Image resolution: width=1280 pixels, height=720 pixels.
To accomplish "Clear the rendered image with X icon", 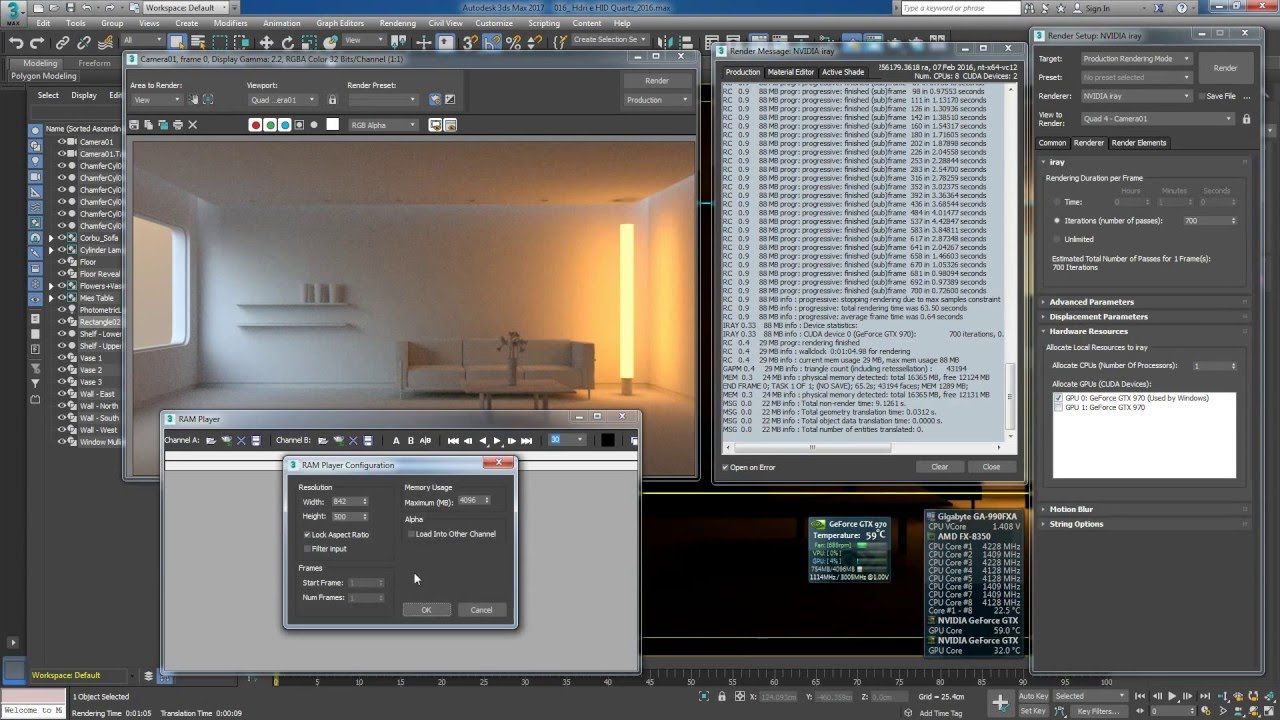I will coord(193,125).
